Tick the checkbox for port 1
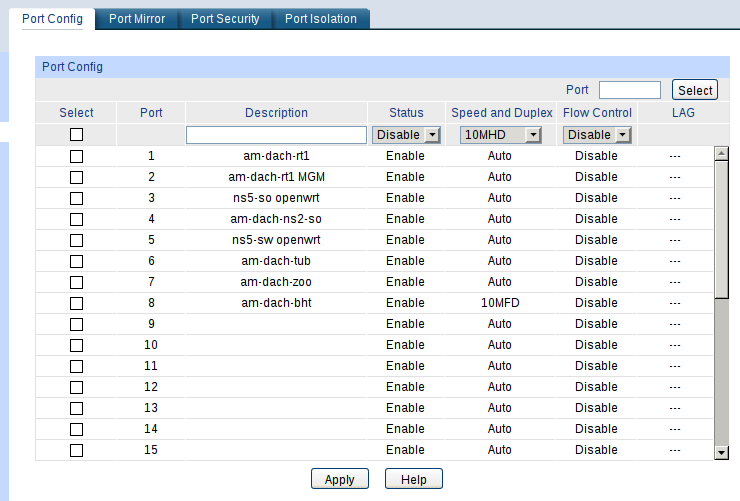 click(76, 156)
